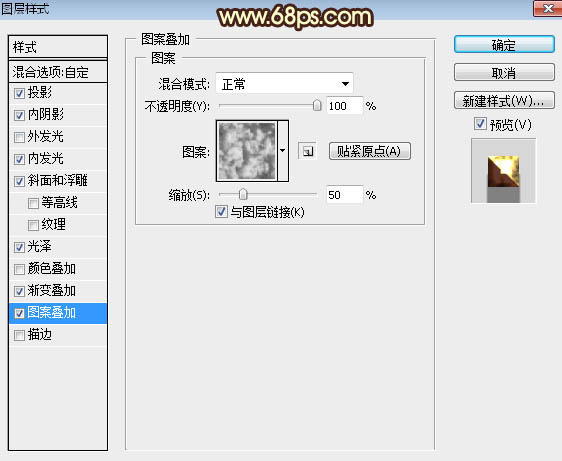The image size is (562, 461).
Task: Open the pattern picker dropdown arrow
Action: coord(283,151)
